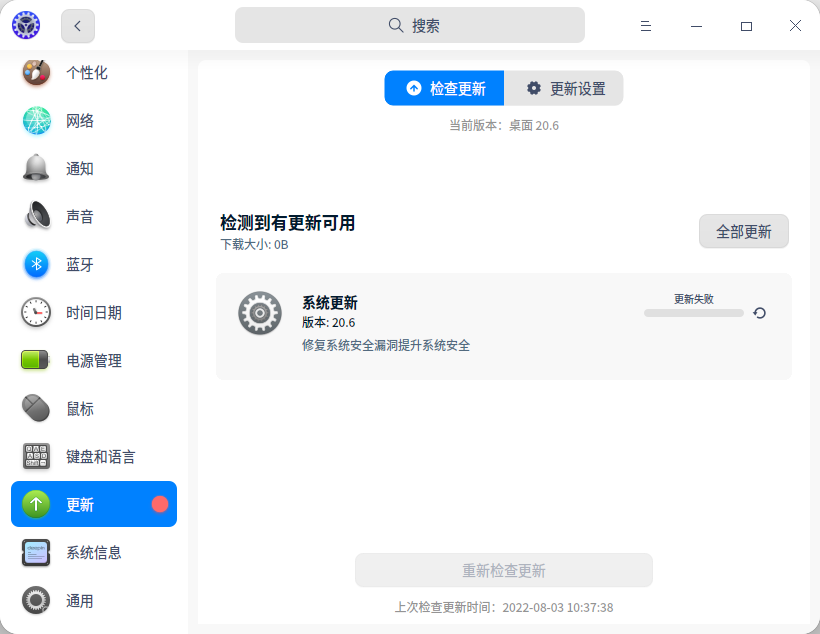Open 通用 general settings
This screenshot has width=820, height=634.
point(36,600)
